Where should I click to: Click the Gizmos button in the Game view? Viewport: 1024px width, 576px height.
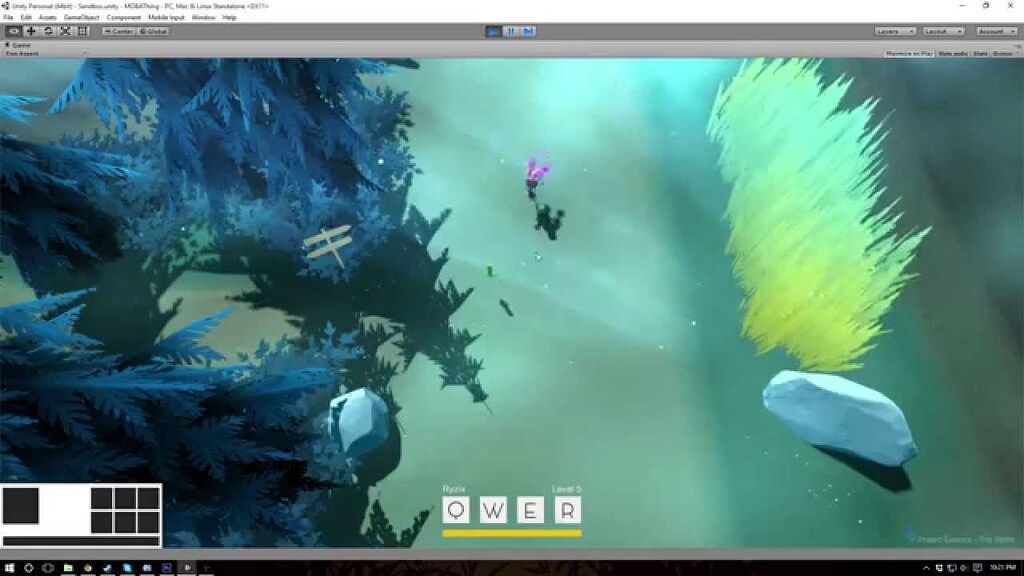(1003, 52)
